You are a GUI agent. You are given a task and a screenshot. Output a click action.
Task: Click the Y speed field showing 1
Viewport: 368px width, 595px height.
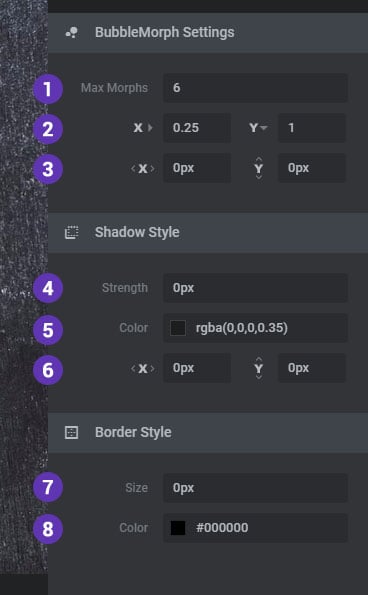pyautogui.click(x=312, y=128)
